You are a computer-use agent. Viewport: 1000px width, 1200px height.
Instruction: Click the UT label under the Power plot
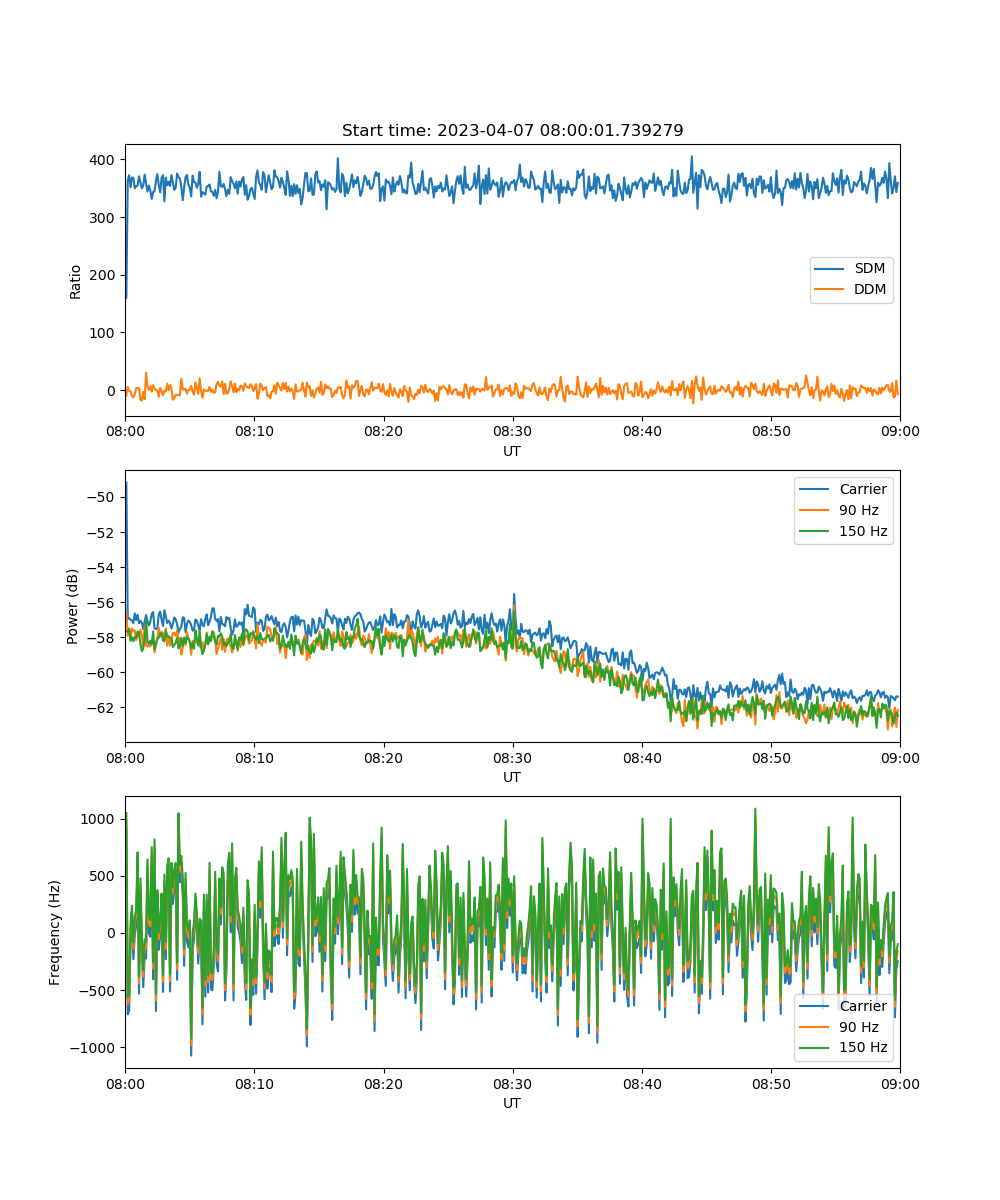coord(512,777)
